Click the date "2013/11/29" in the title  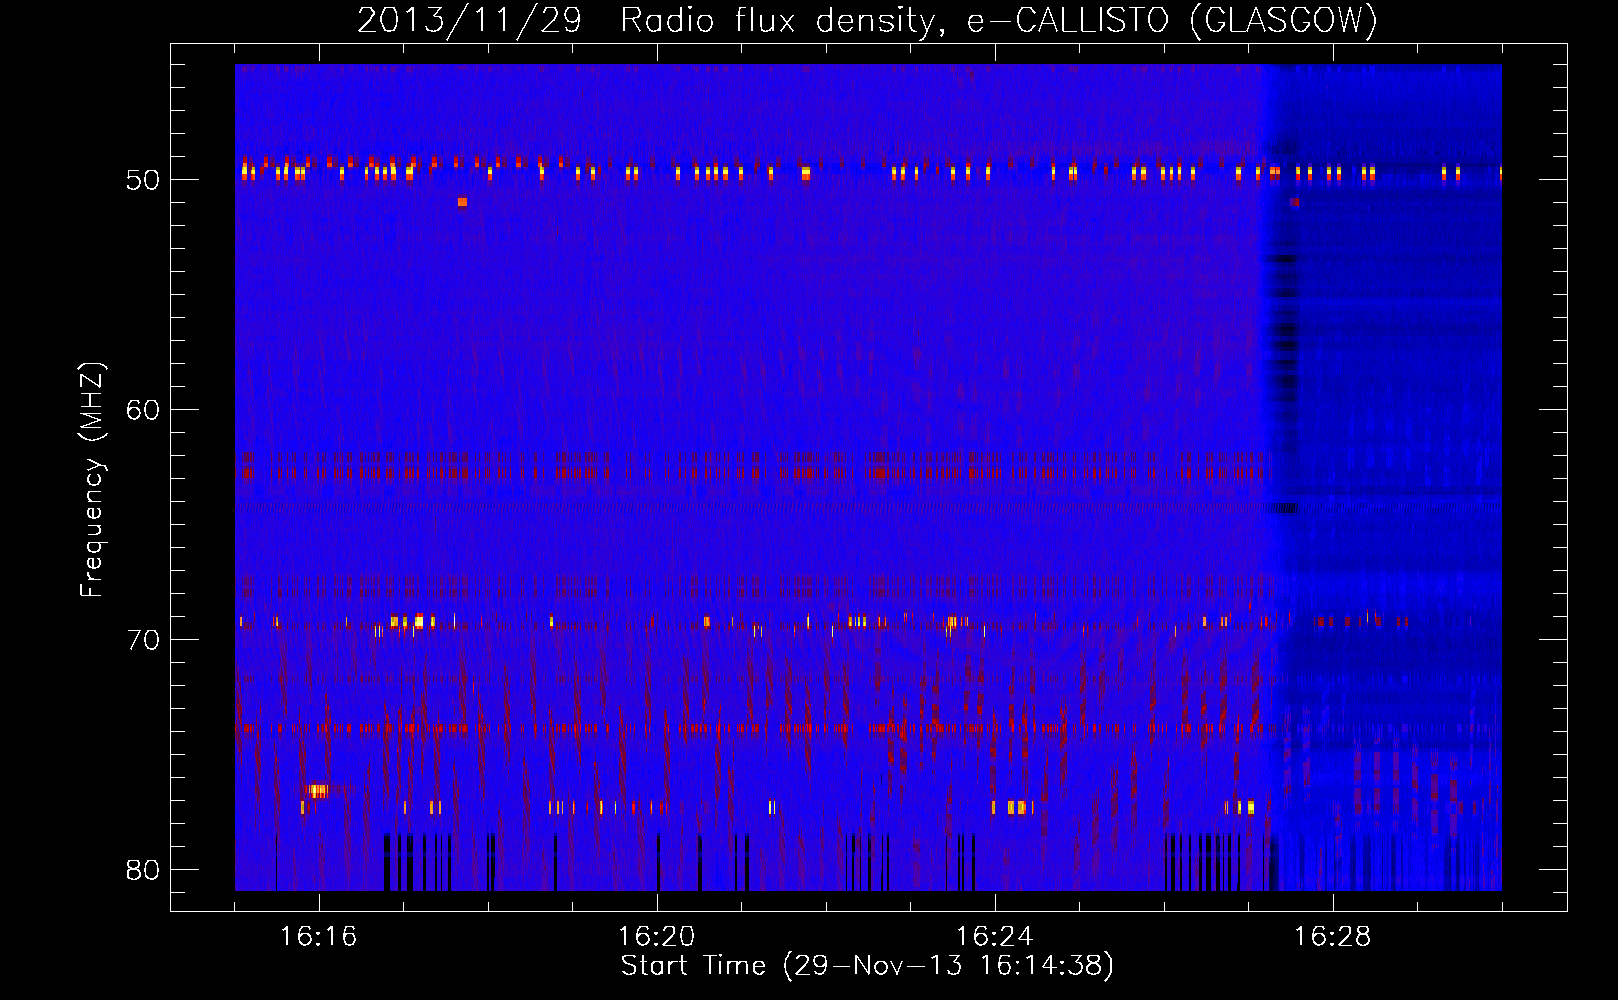click(x=469, y=20)
